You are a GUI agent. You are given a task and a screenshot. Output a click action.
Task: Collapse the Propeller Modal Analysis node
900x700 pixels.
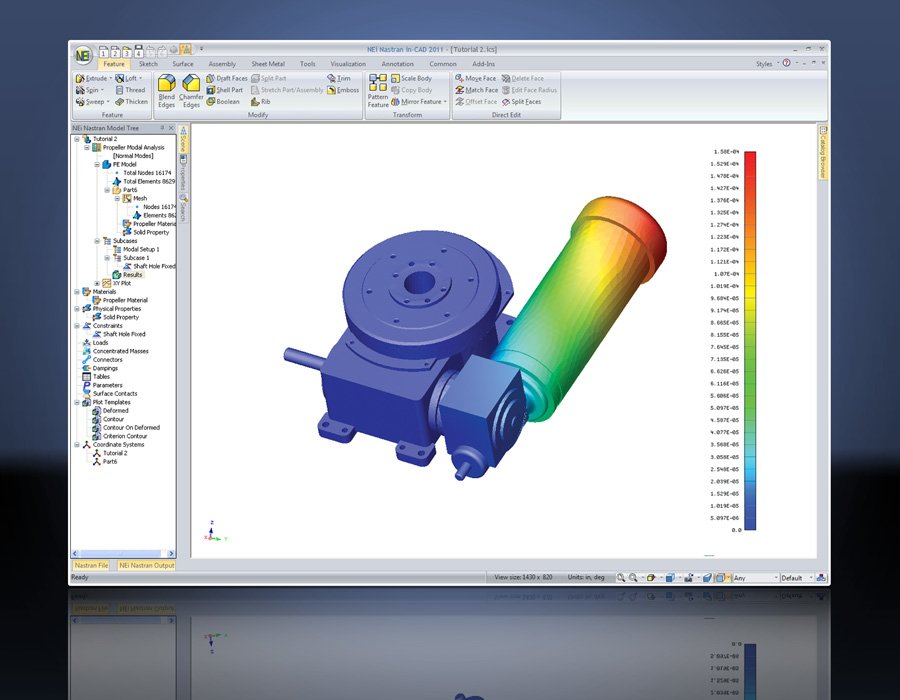point(87,147)
